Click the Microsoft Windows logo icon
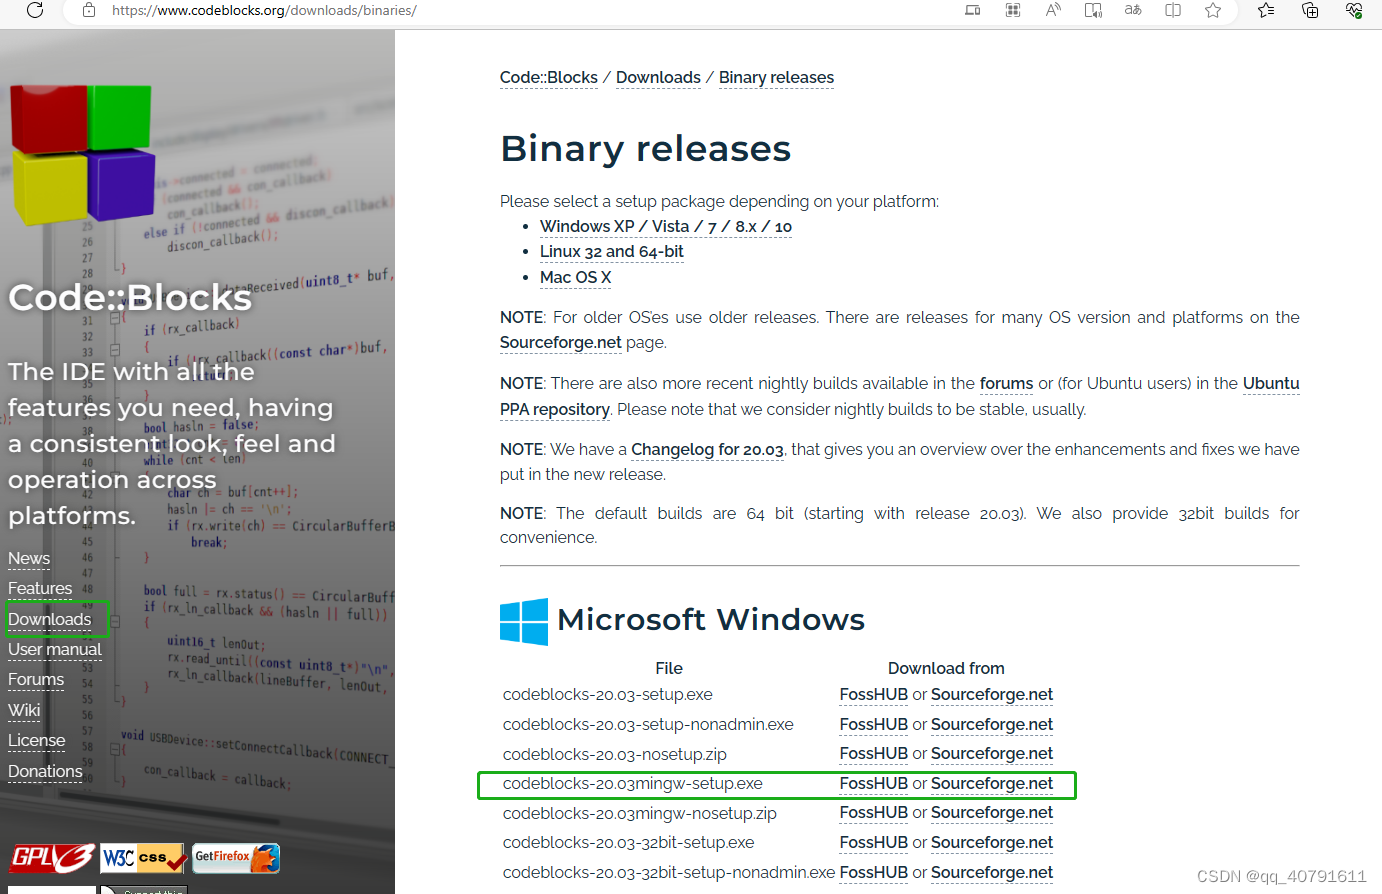 pos(524,621)
